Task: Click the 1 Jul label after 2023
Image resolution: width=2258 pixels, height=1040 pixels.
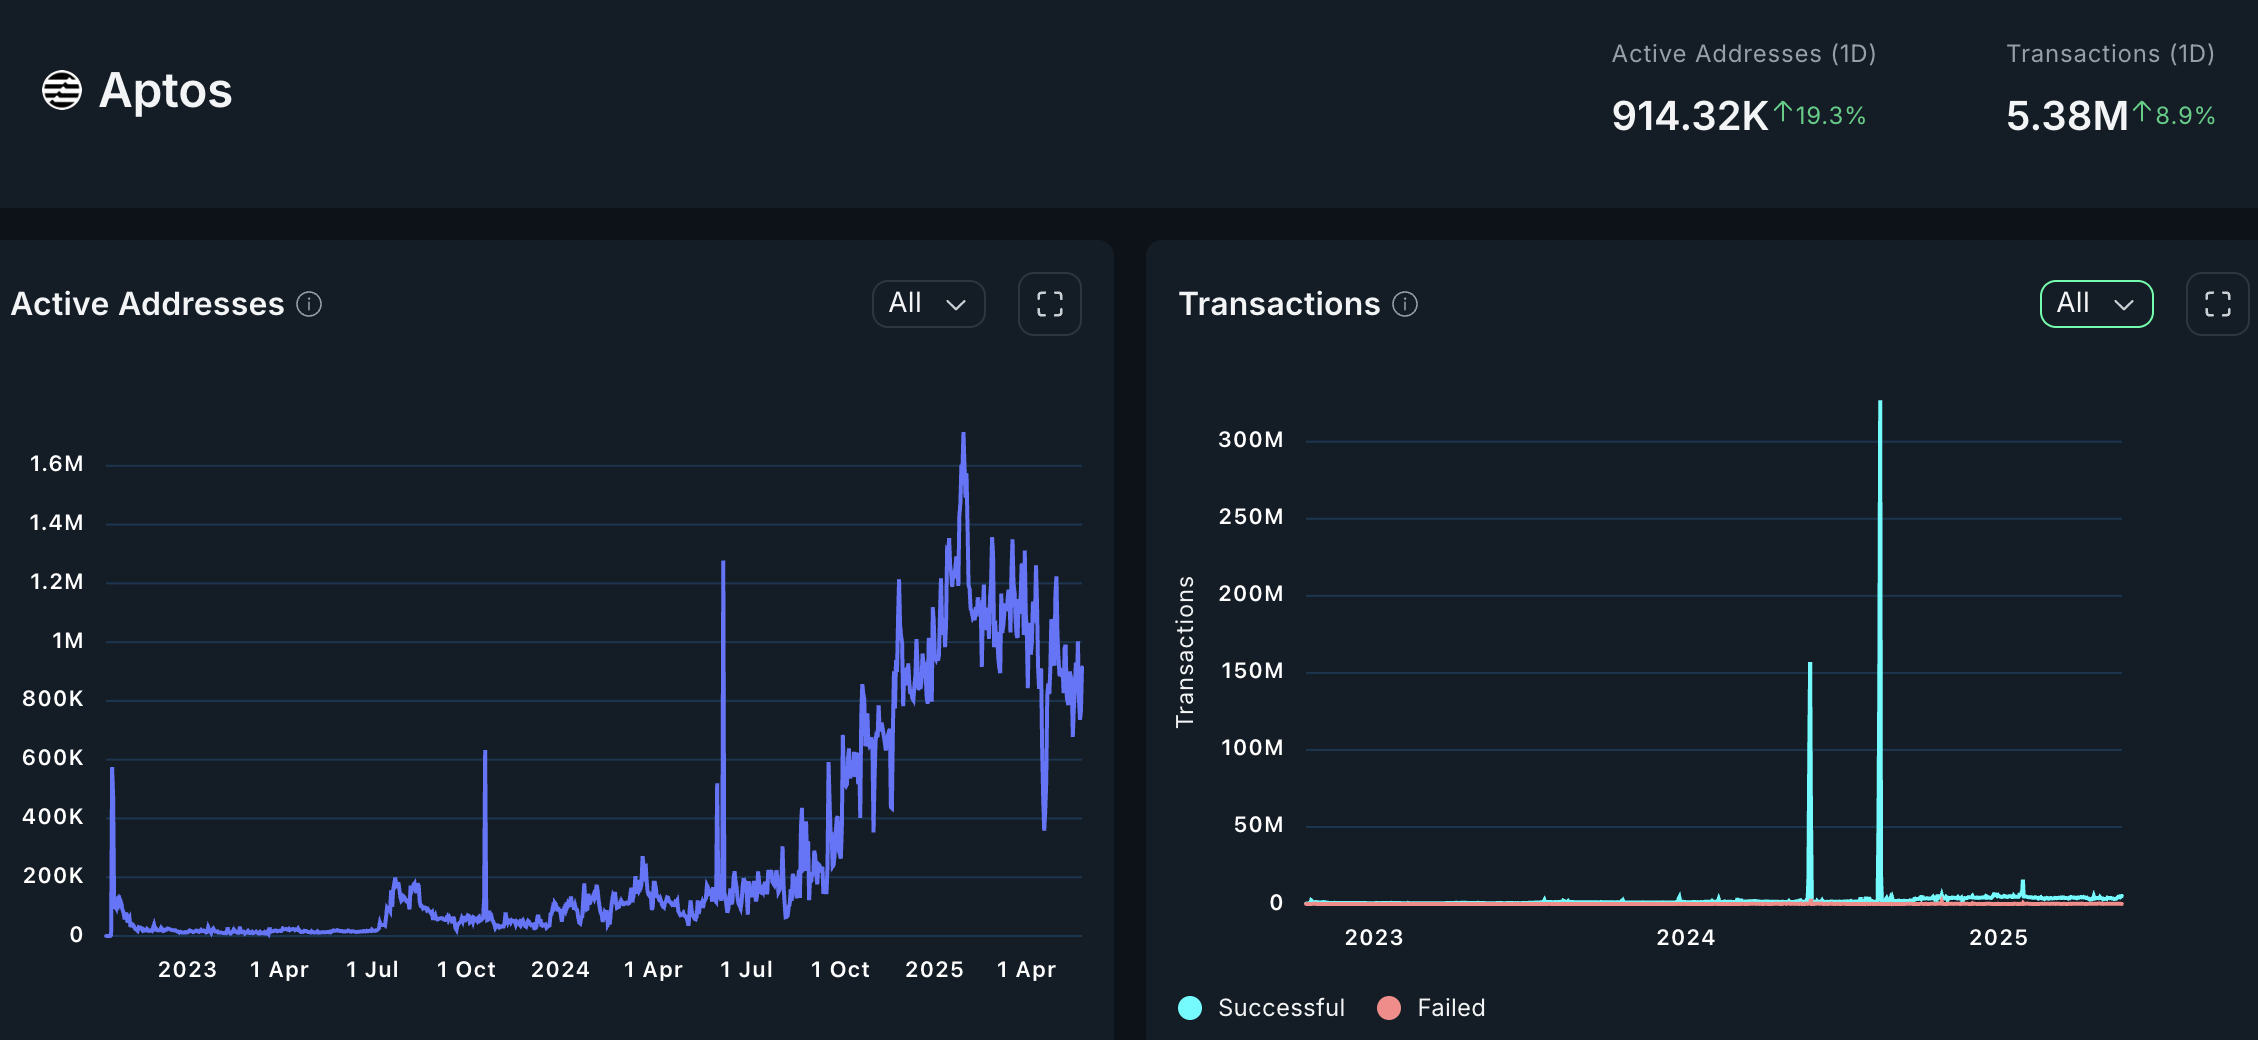Action: pos(372,970)
